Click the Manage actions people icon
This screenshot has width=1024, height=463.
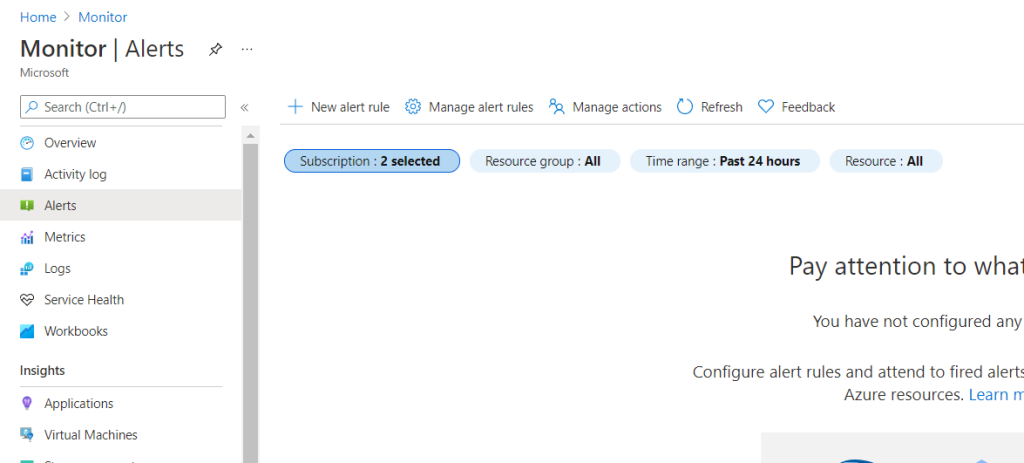[556, 107]
